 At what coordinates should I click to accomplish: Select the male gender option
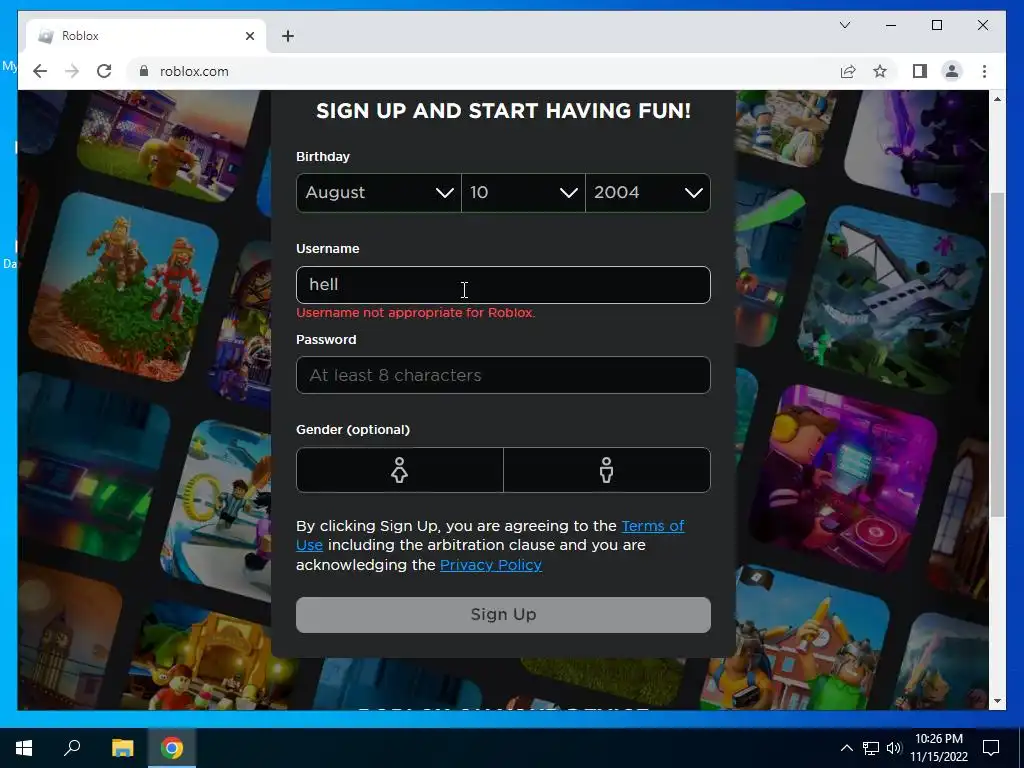tap(607, 470)
